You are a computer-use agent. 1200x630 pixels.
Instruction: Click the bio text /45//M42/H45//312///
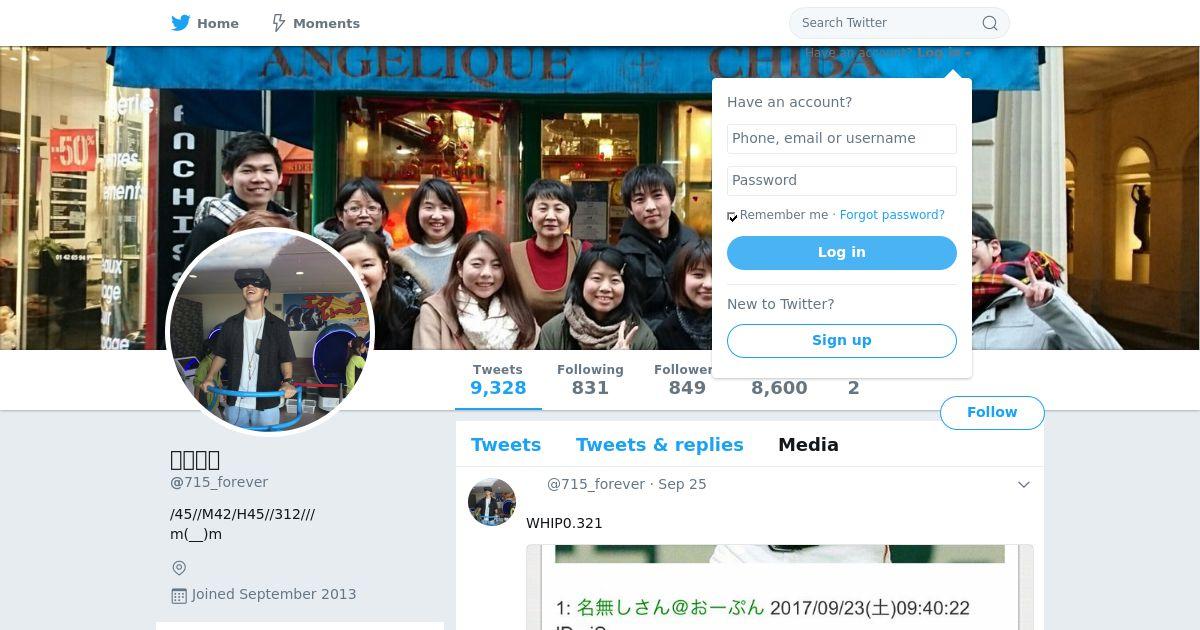[243, 514]
